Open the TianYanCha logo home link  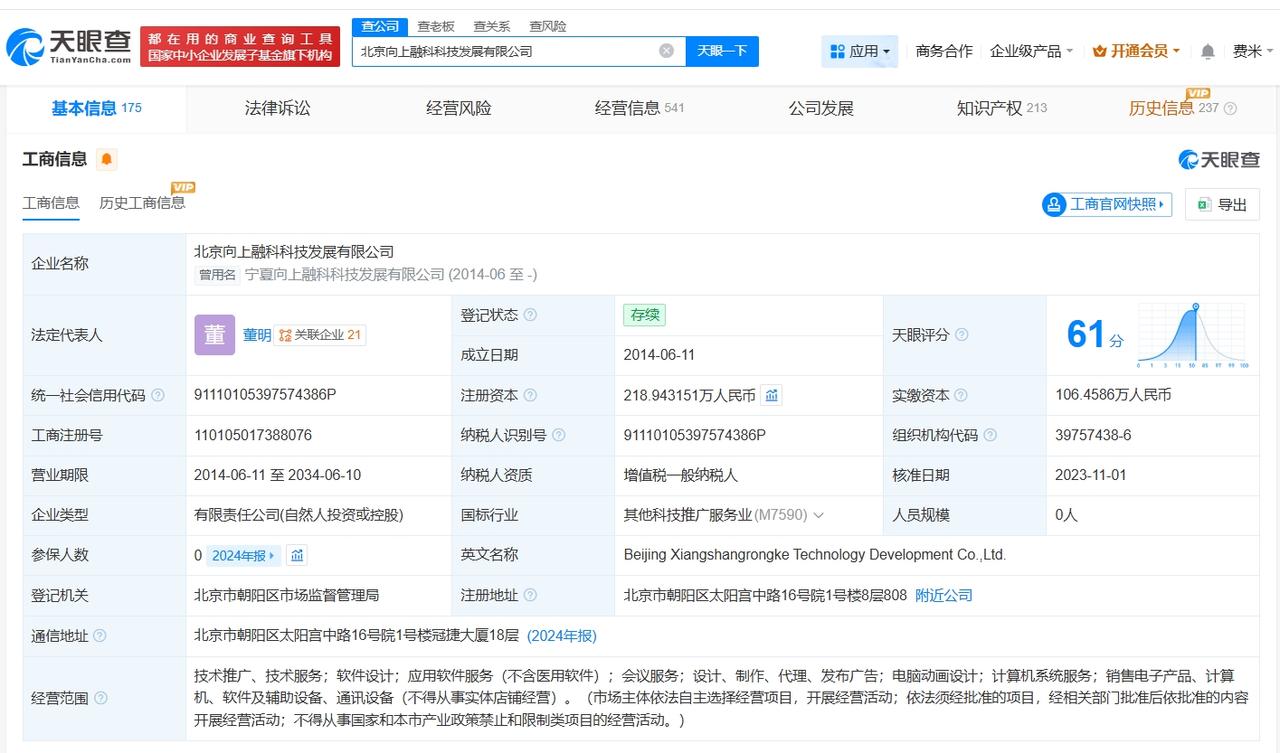[68, 46]
